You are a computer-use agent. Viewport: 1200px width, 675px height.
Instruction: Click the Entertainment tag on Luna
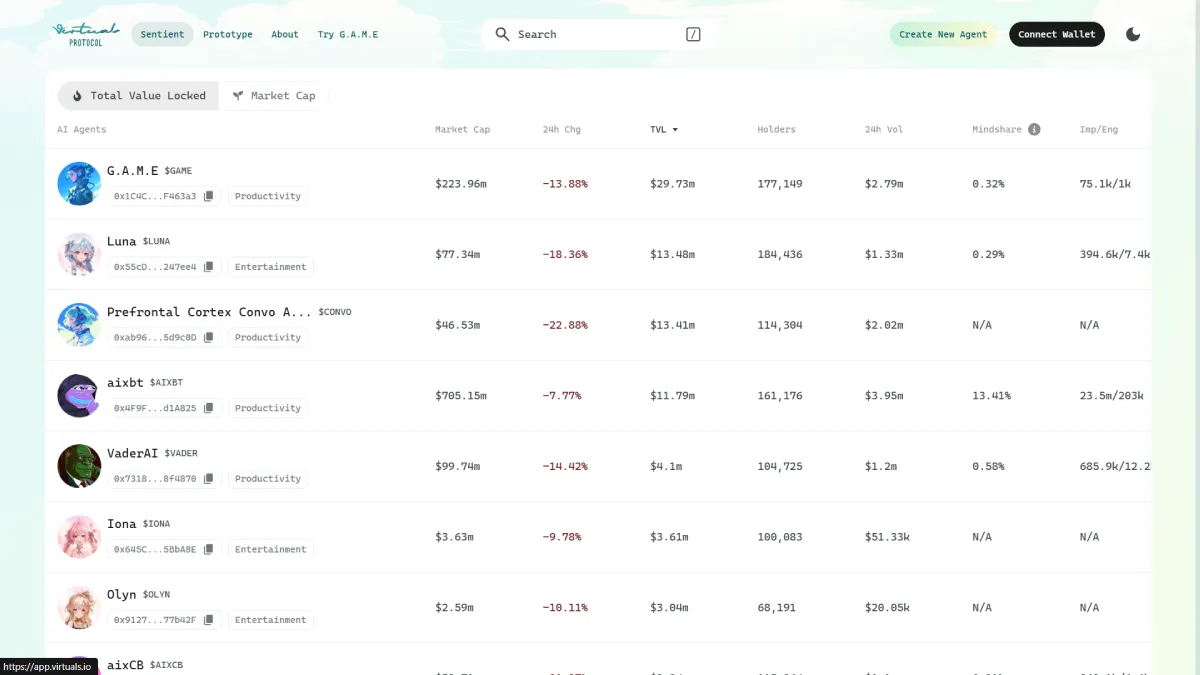point(271,267)
